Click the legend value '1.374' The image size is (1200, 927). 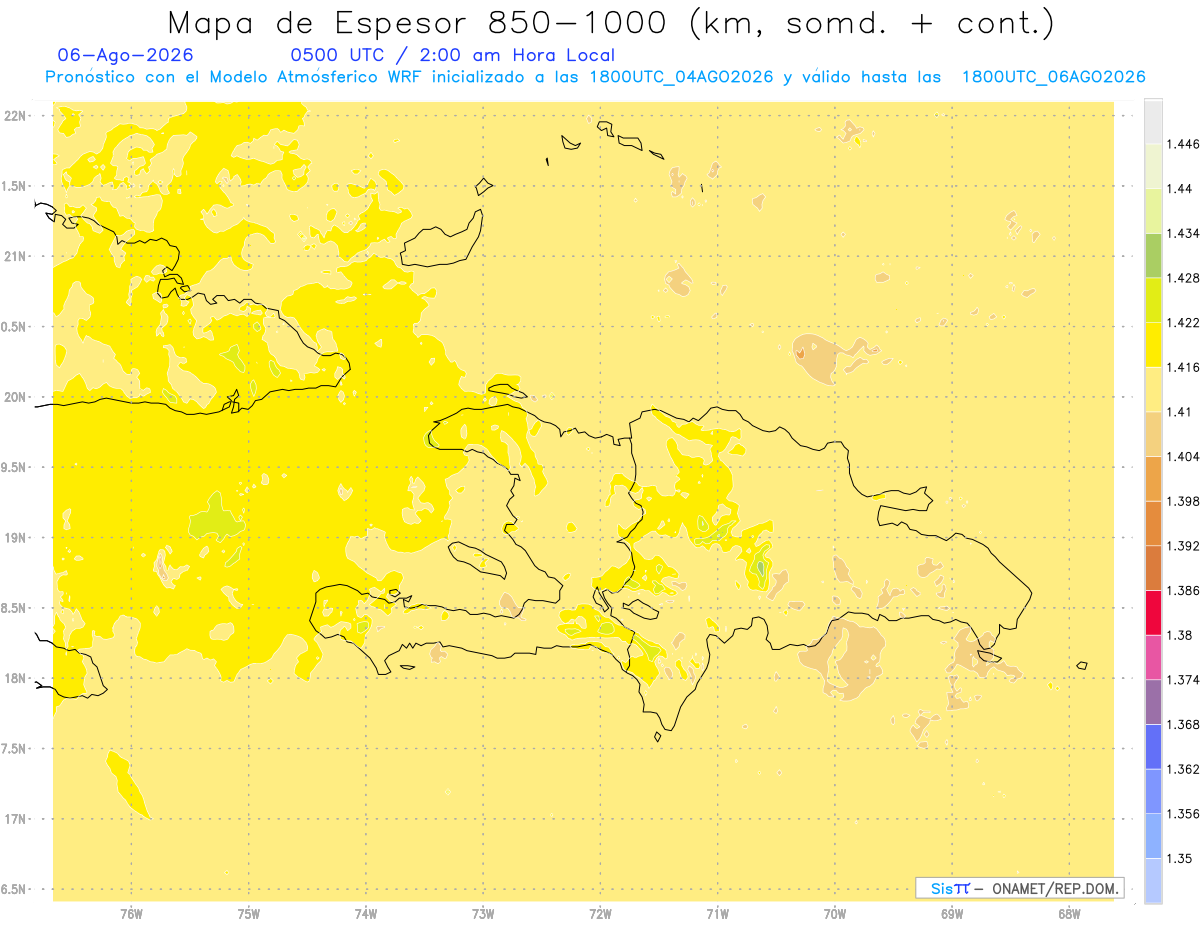(x=1184, y=680)
